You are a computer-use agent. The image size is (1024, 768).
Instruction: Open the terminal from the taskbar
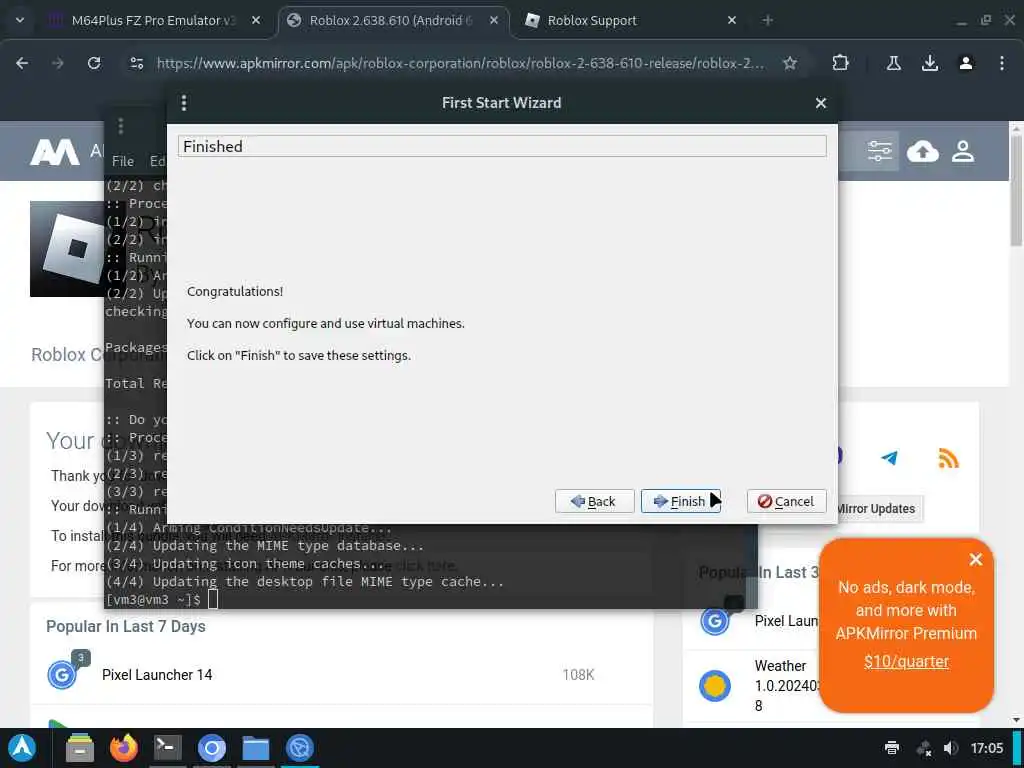[167, 748]
